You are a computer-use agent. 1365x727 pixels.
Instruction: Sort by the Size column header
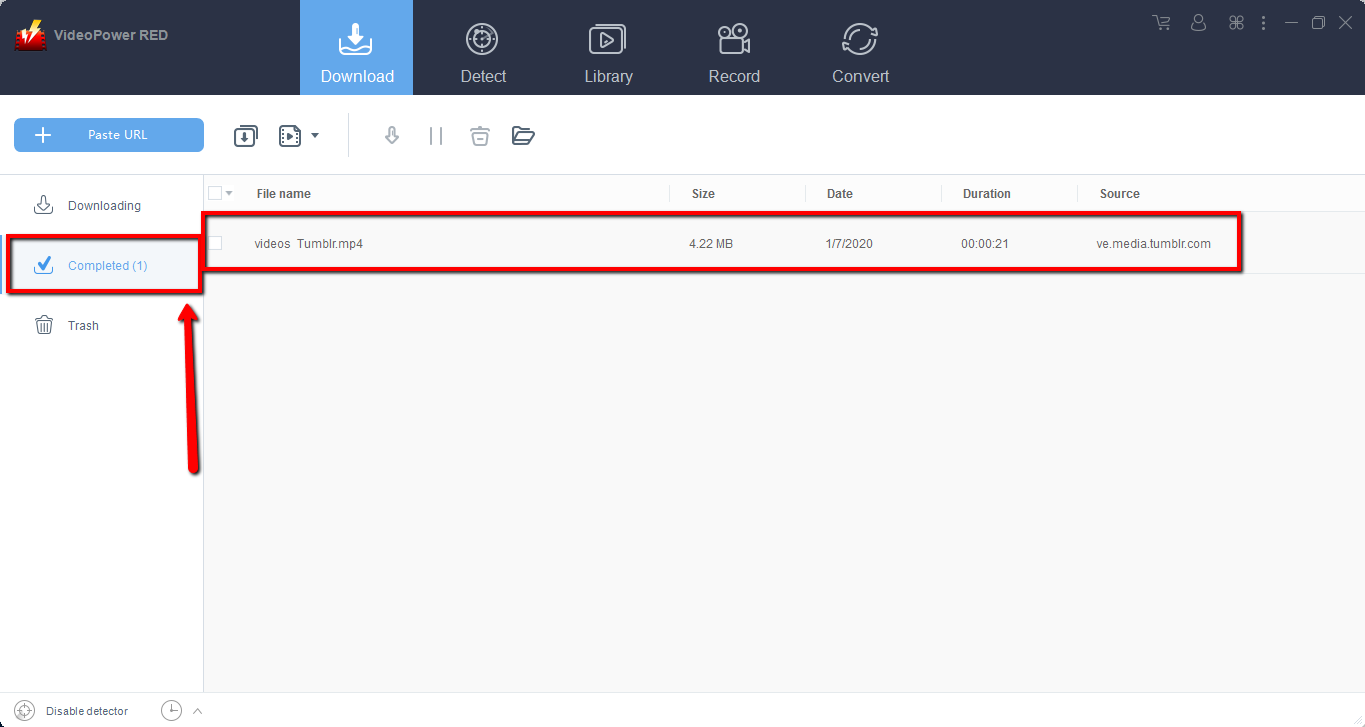[703, 194]
